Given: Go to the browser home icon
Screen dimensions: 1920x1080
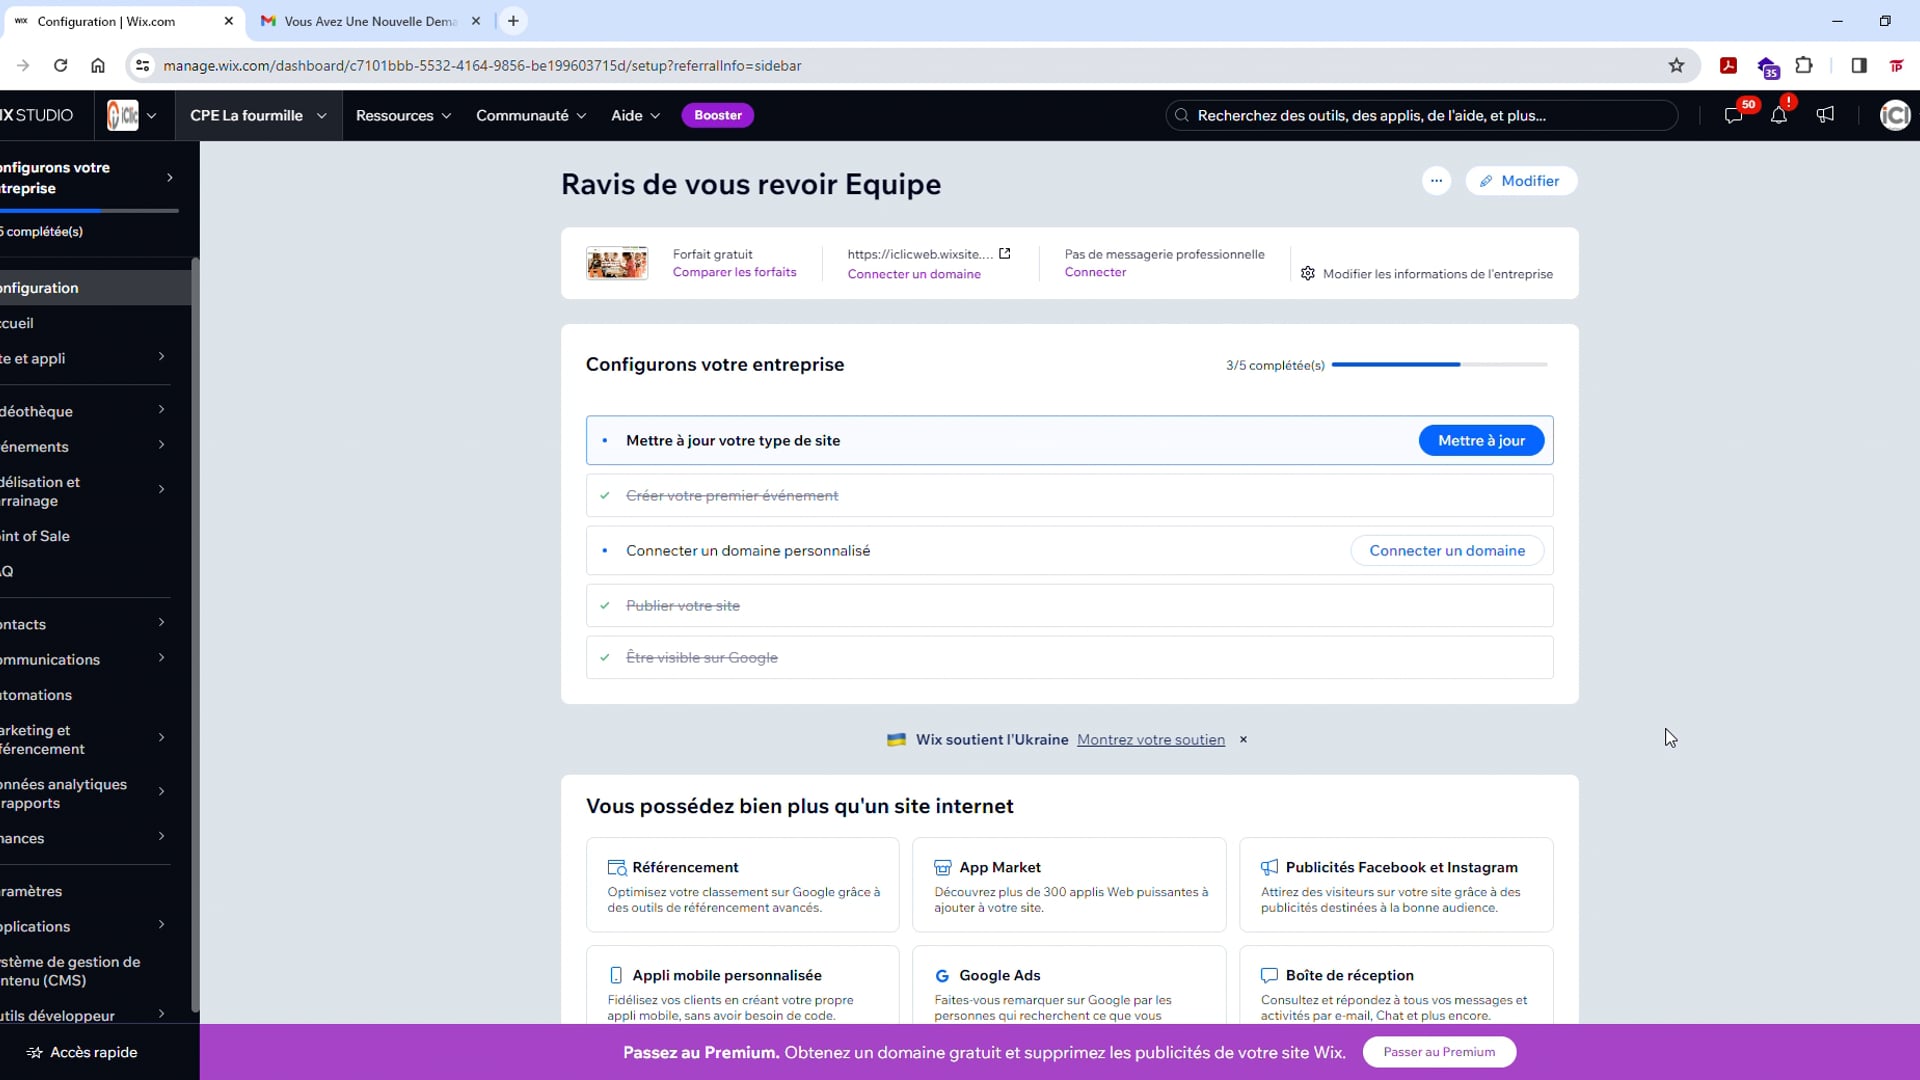Looking at the screenshot, I should click(98, 66).
